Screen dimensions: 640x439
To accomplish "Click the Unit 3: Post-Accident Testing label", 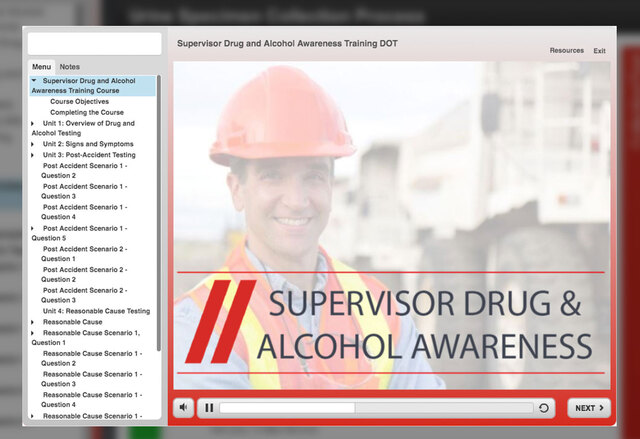I will pos(89,155).
